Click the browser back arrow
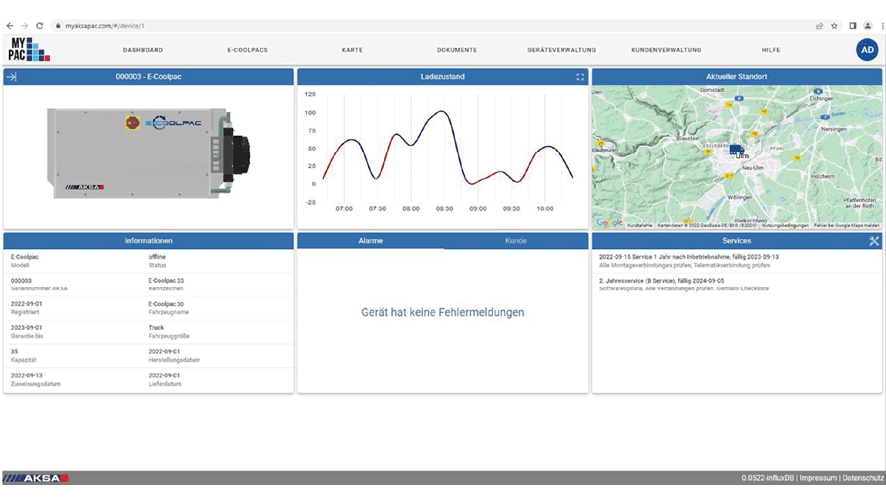The image size is (886, 502). pos(10,26)
